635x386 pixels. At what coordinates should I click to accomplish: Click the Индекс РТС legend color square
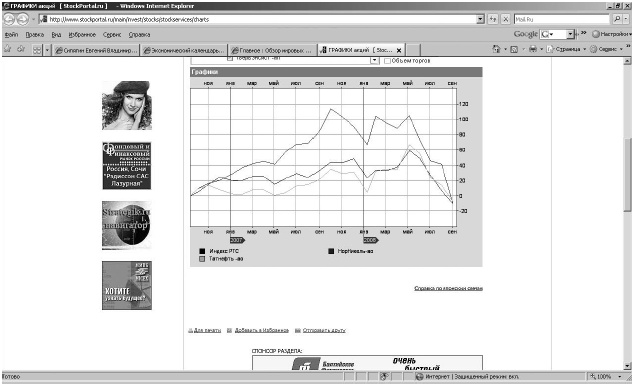pos(202,251)
